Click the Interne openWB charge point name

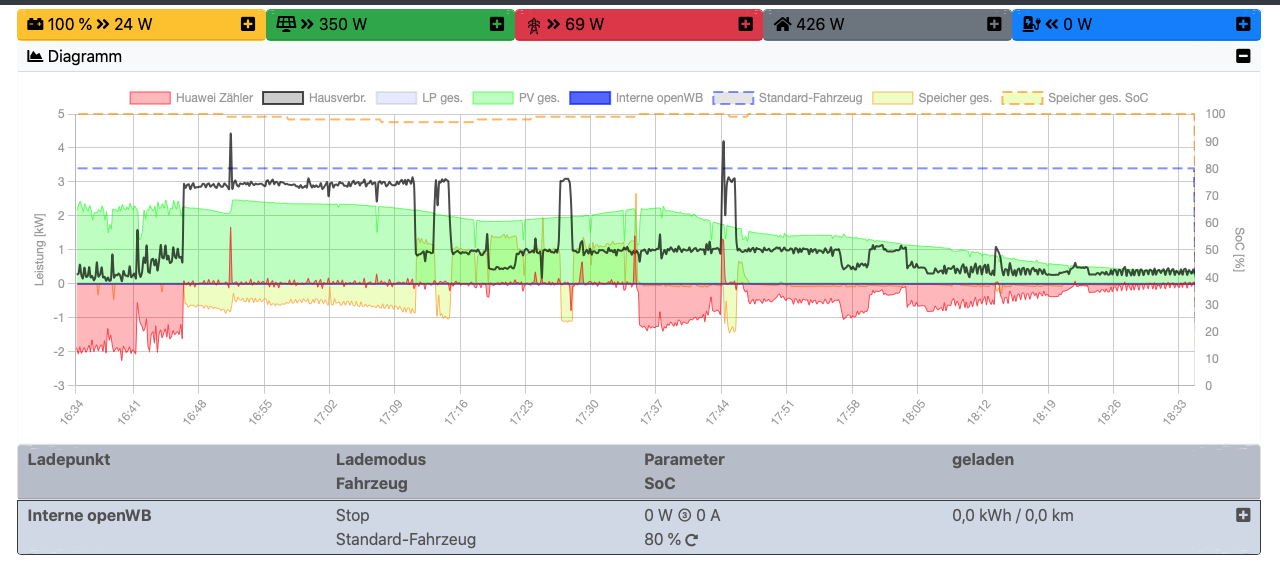(x=89, y=516)
